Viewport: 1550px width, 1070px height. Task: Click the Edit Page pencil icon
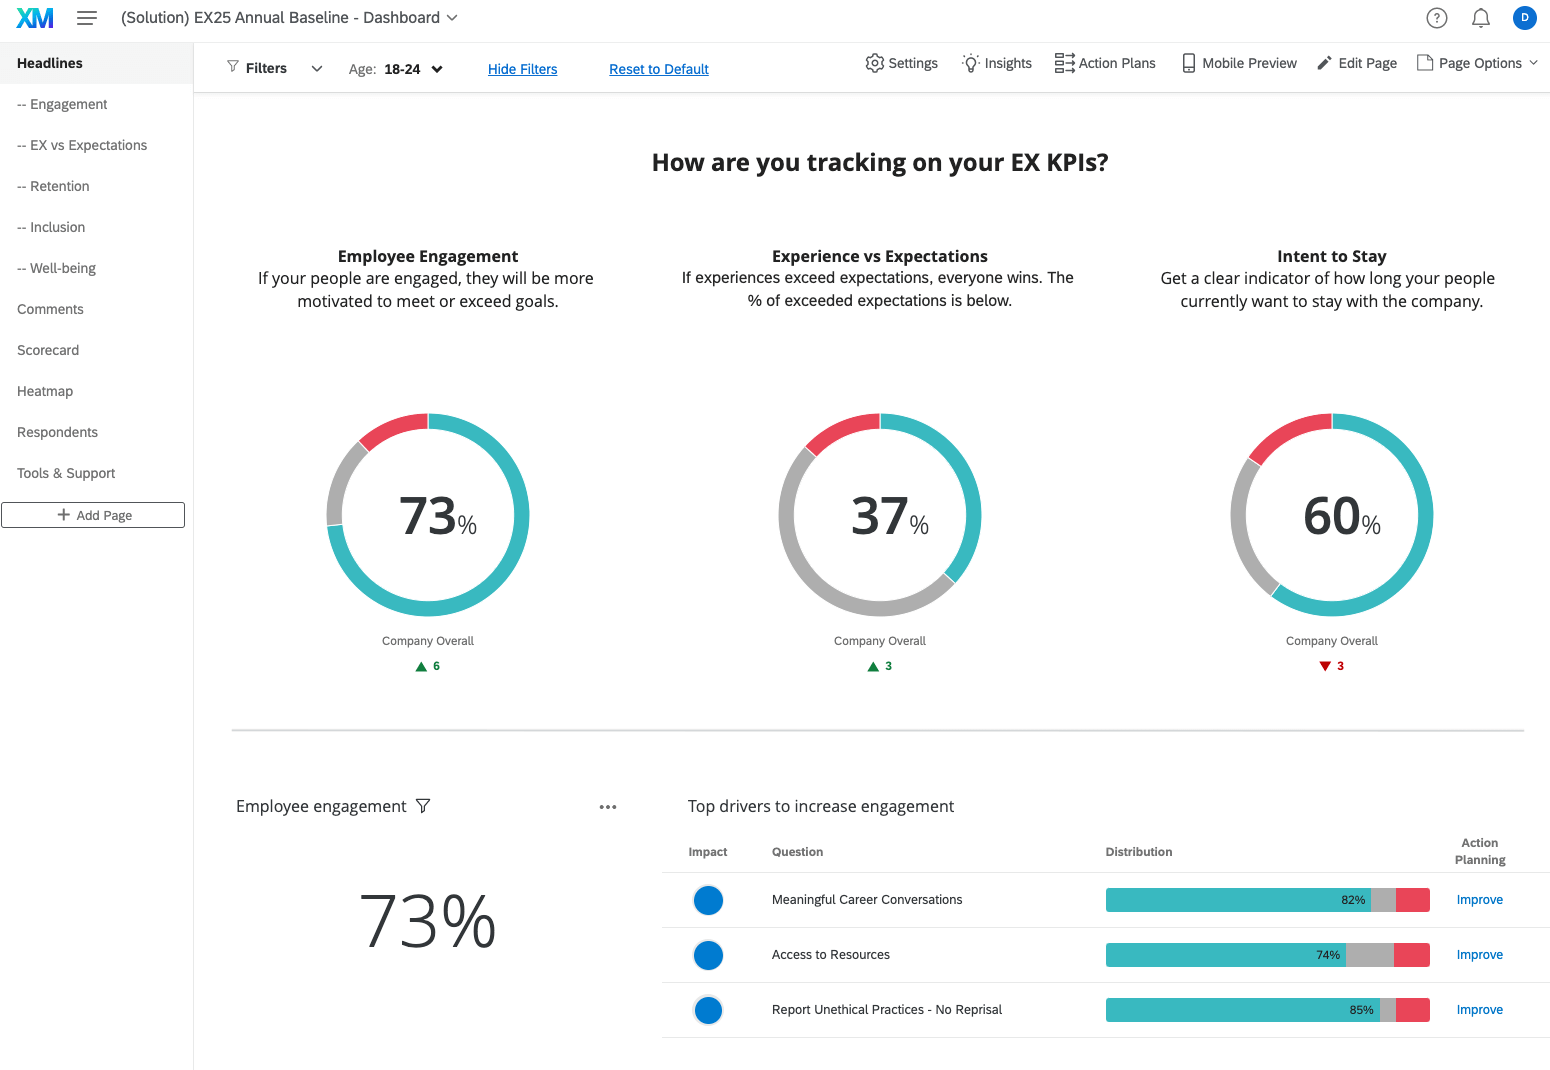pos(1322,63)
